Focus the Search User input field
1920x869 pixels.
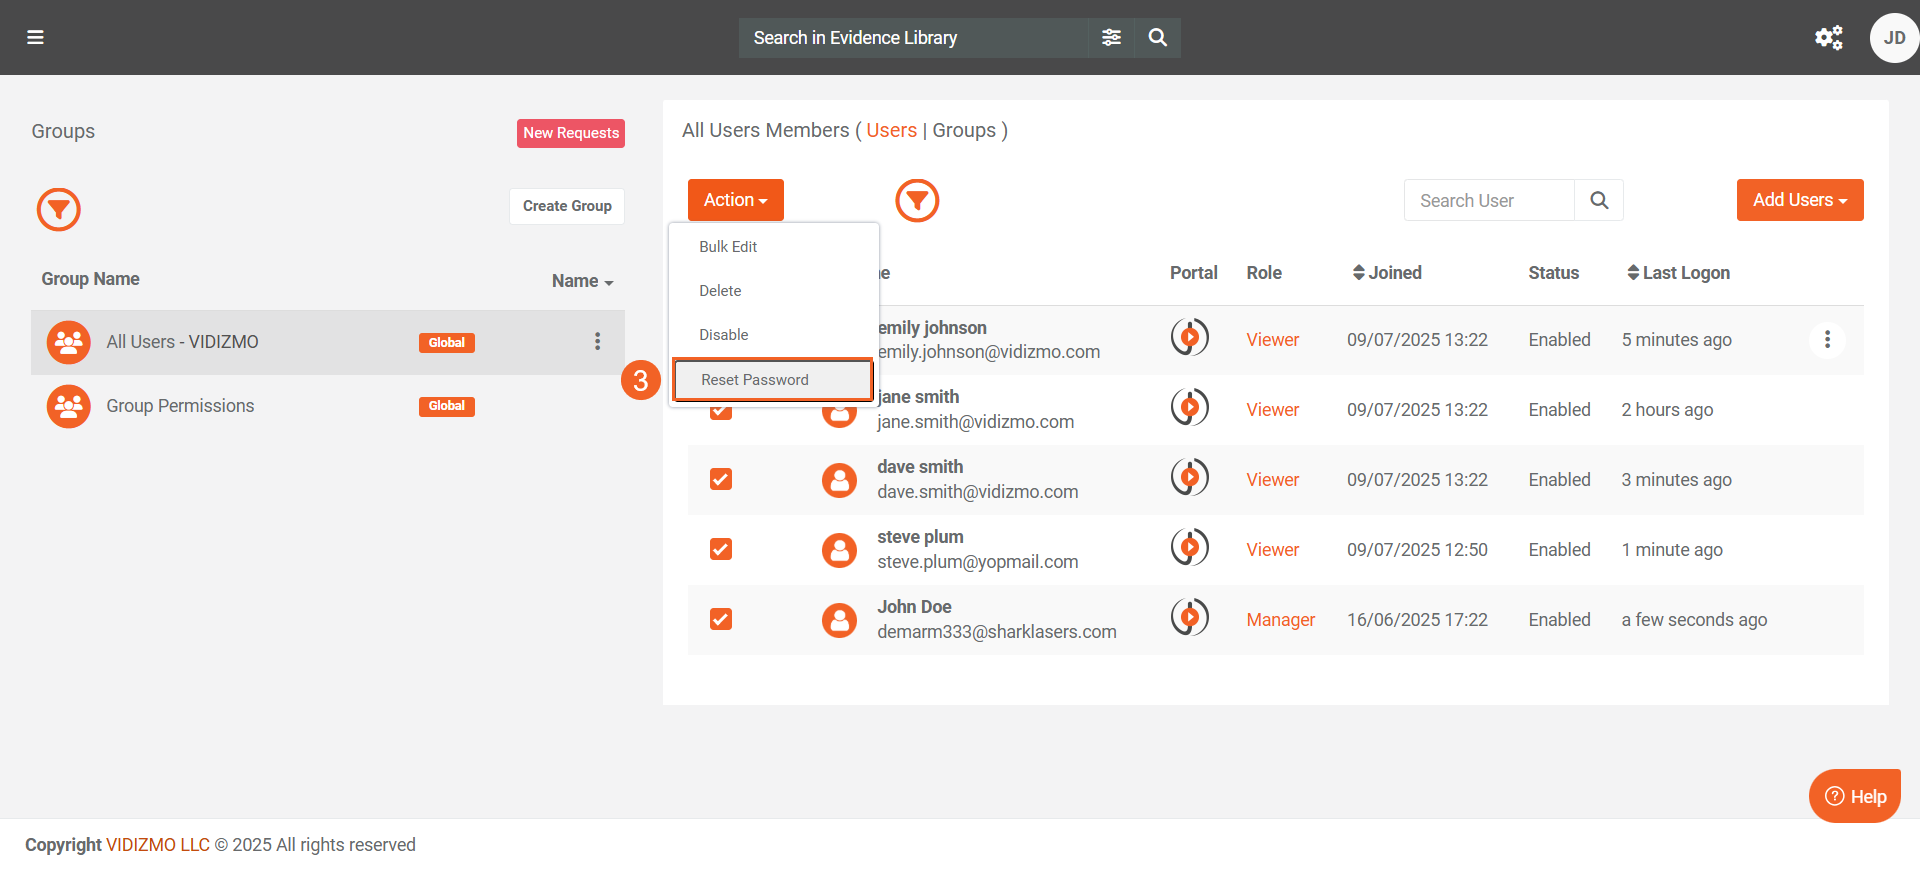1488,201
